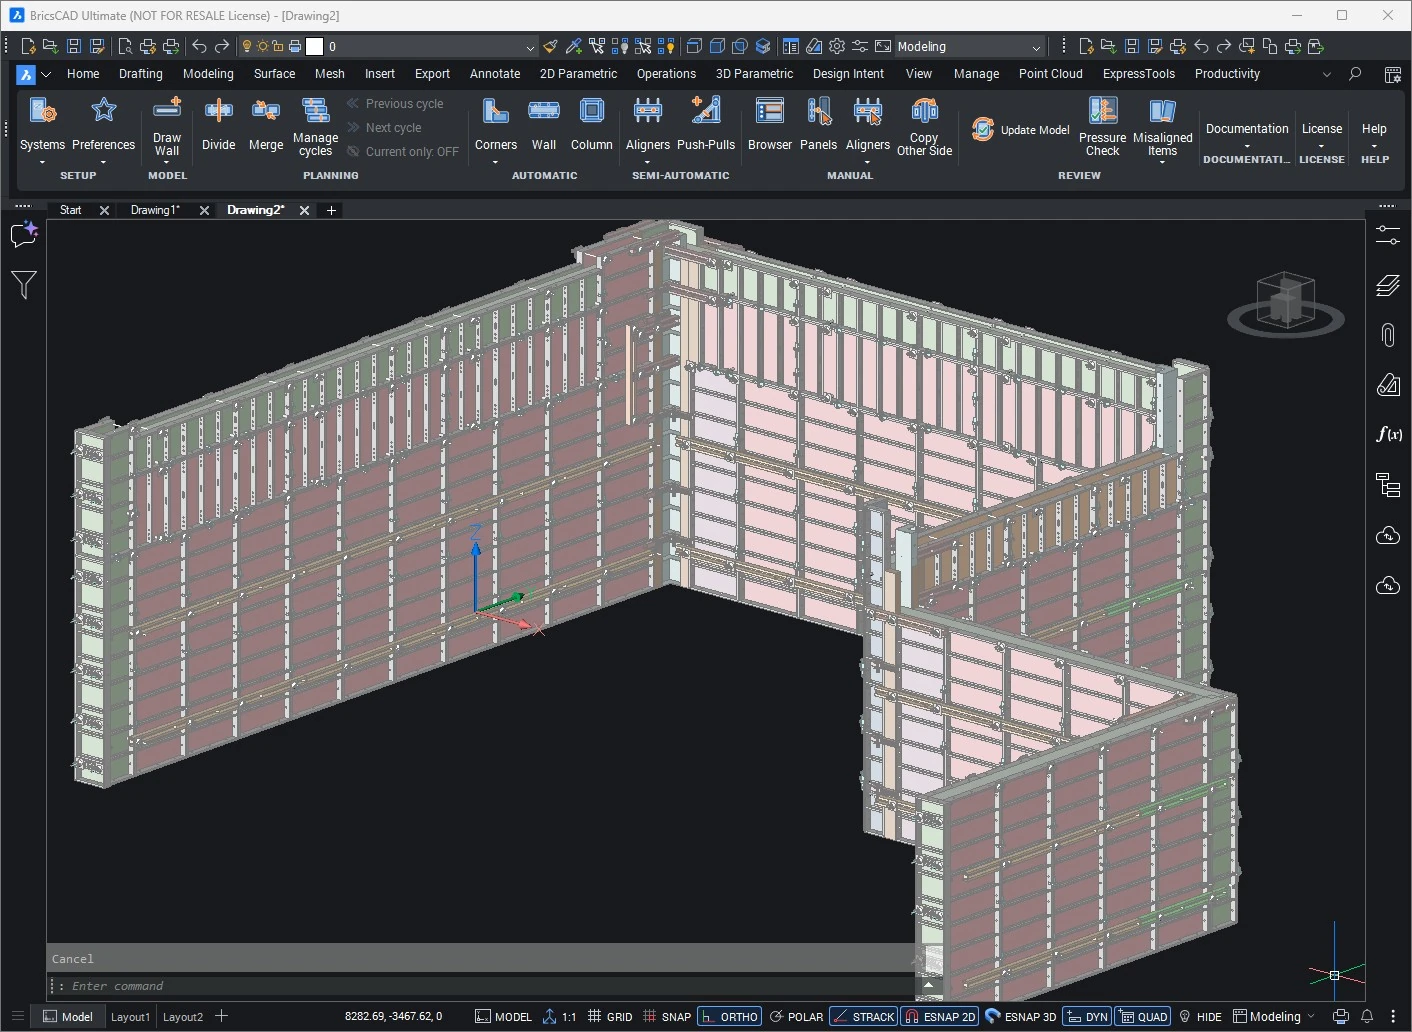Switch to the Drawing1* document tab
Screen dimensions: 1412x1032
point(155,210)
